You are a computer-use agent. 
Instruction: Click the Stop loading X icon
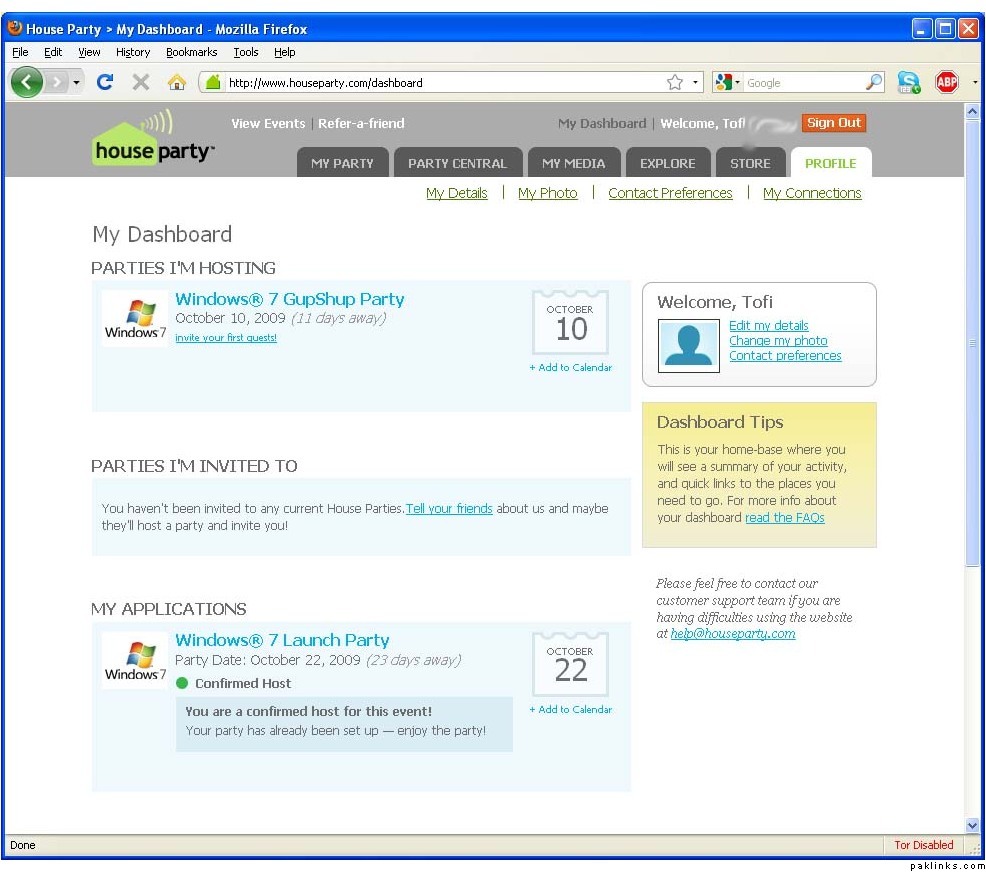[x=141, y=83]
